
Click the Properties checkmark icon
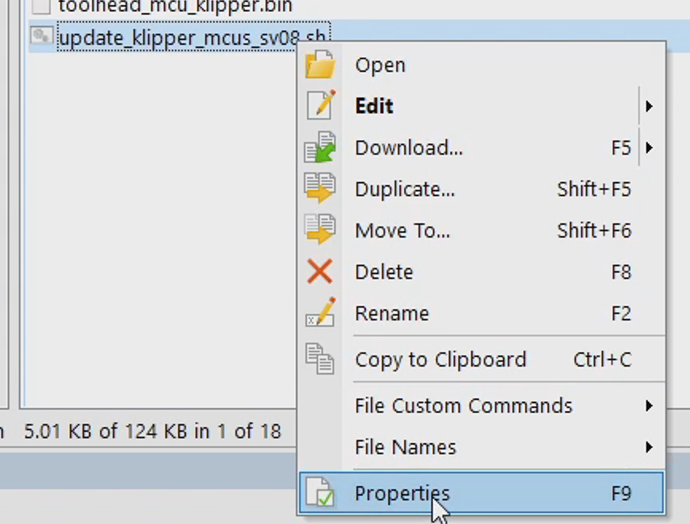coord(320,493)
